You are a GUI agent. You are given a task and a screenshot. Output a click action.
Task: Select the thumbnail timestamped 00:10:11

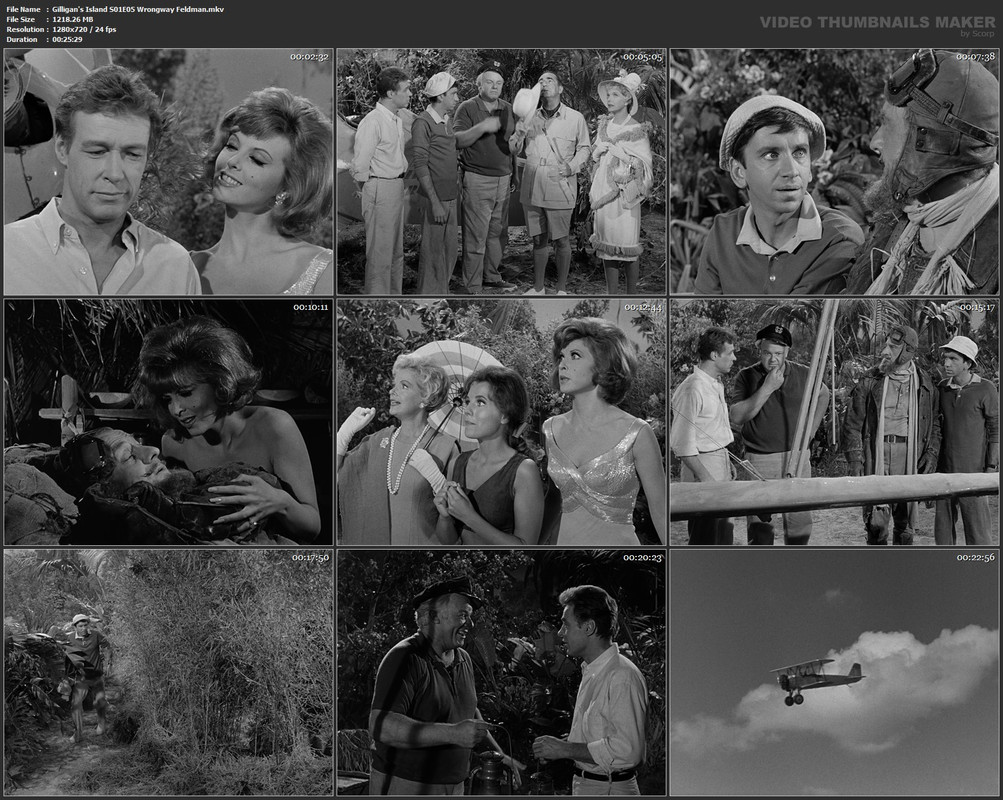pos(168,422)
